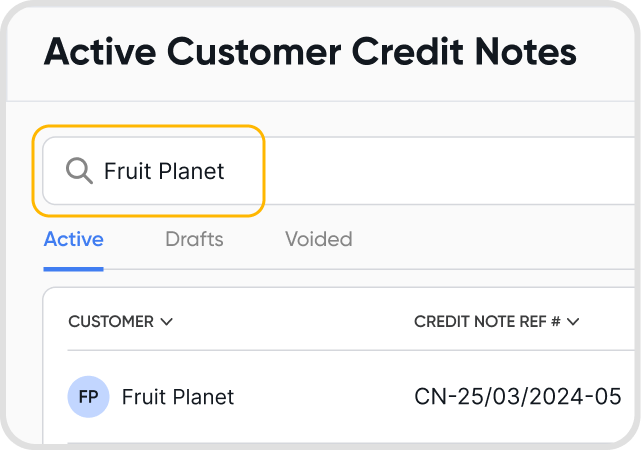Click the word Fruit in table row

pyautogui.click(x=143, y=397)
